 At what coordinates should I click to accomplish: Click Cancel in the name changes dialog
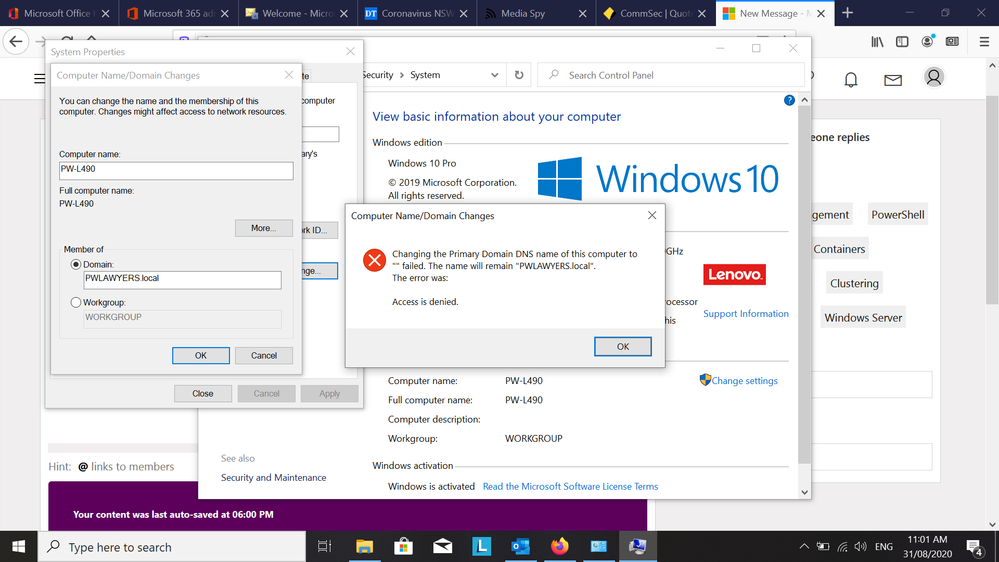264,356
